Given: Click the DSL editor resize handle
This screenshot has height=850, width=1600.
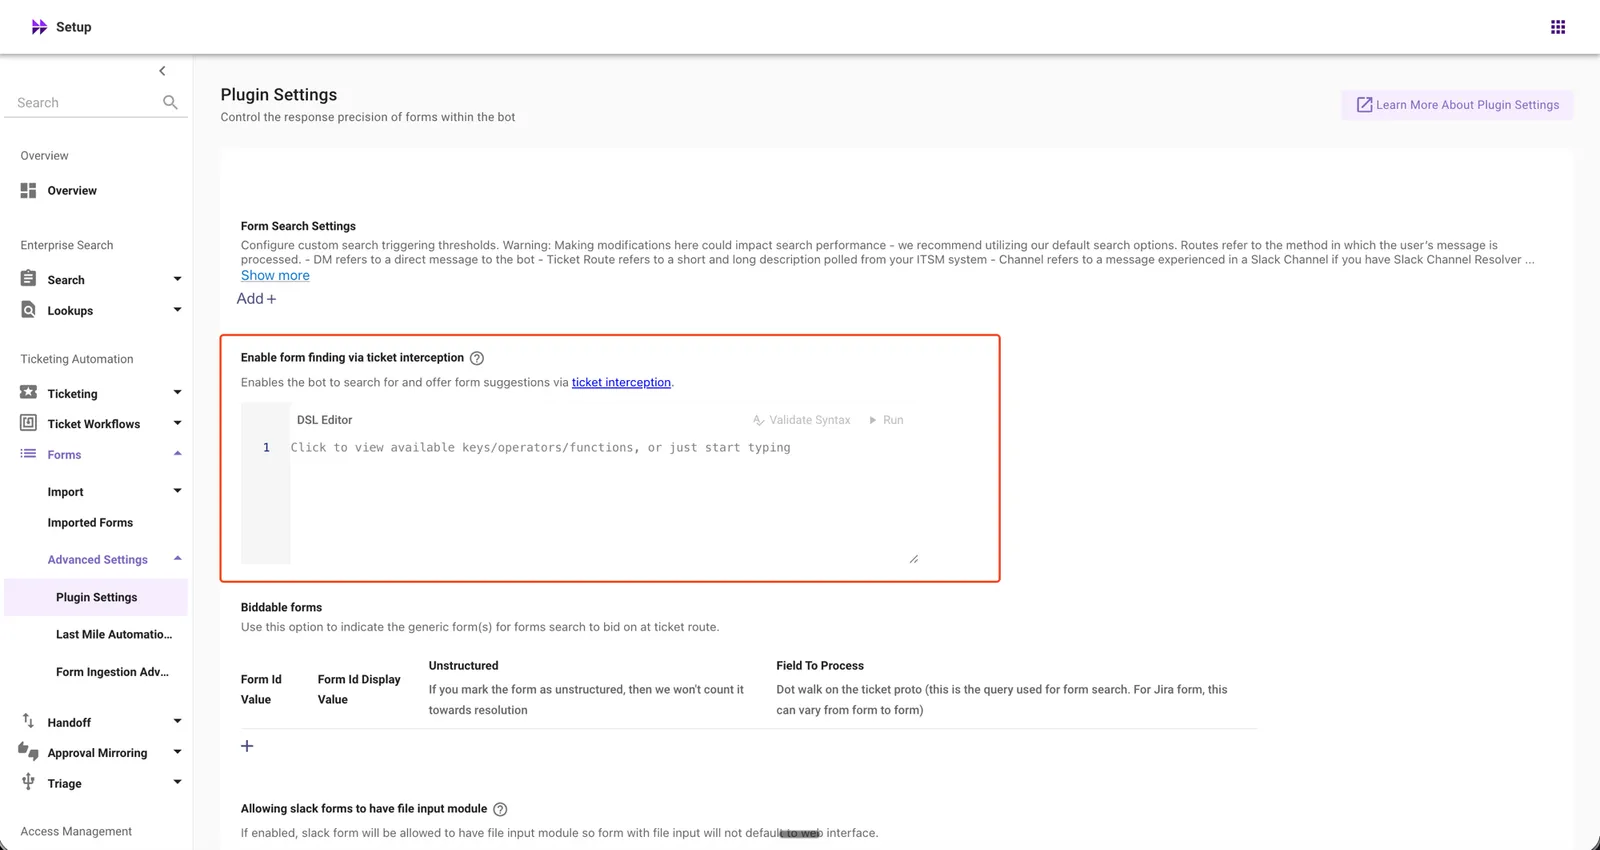Looking at the screenshot, I should pyautogui.click(x=913, y=559).
